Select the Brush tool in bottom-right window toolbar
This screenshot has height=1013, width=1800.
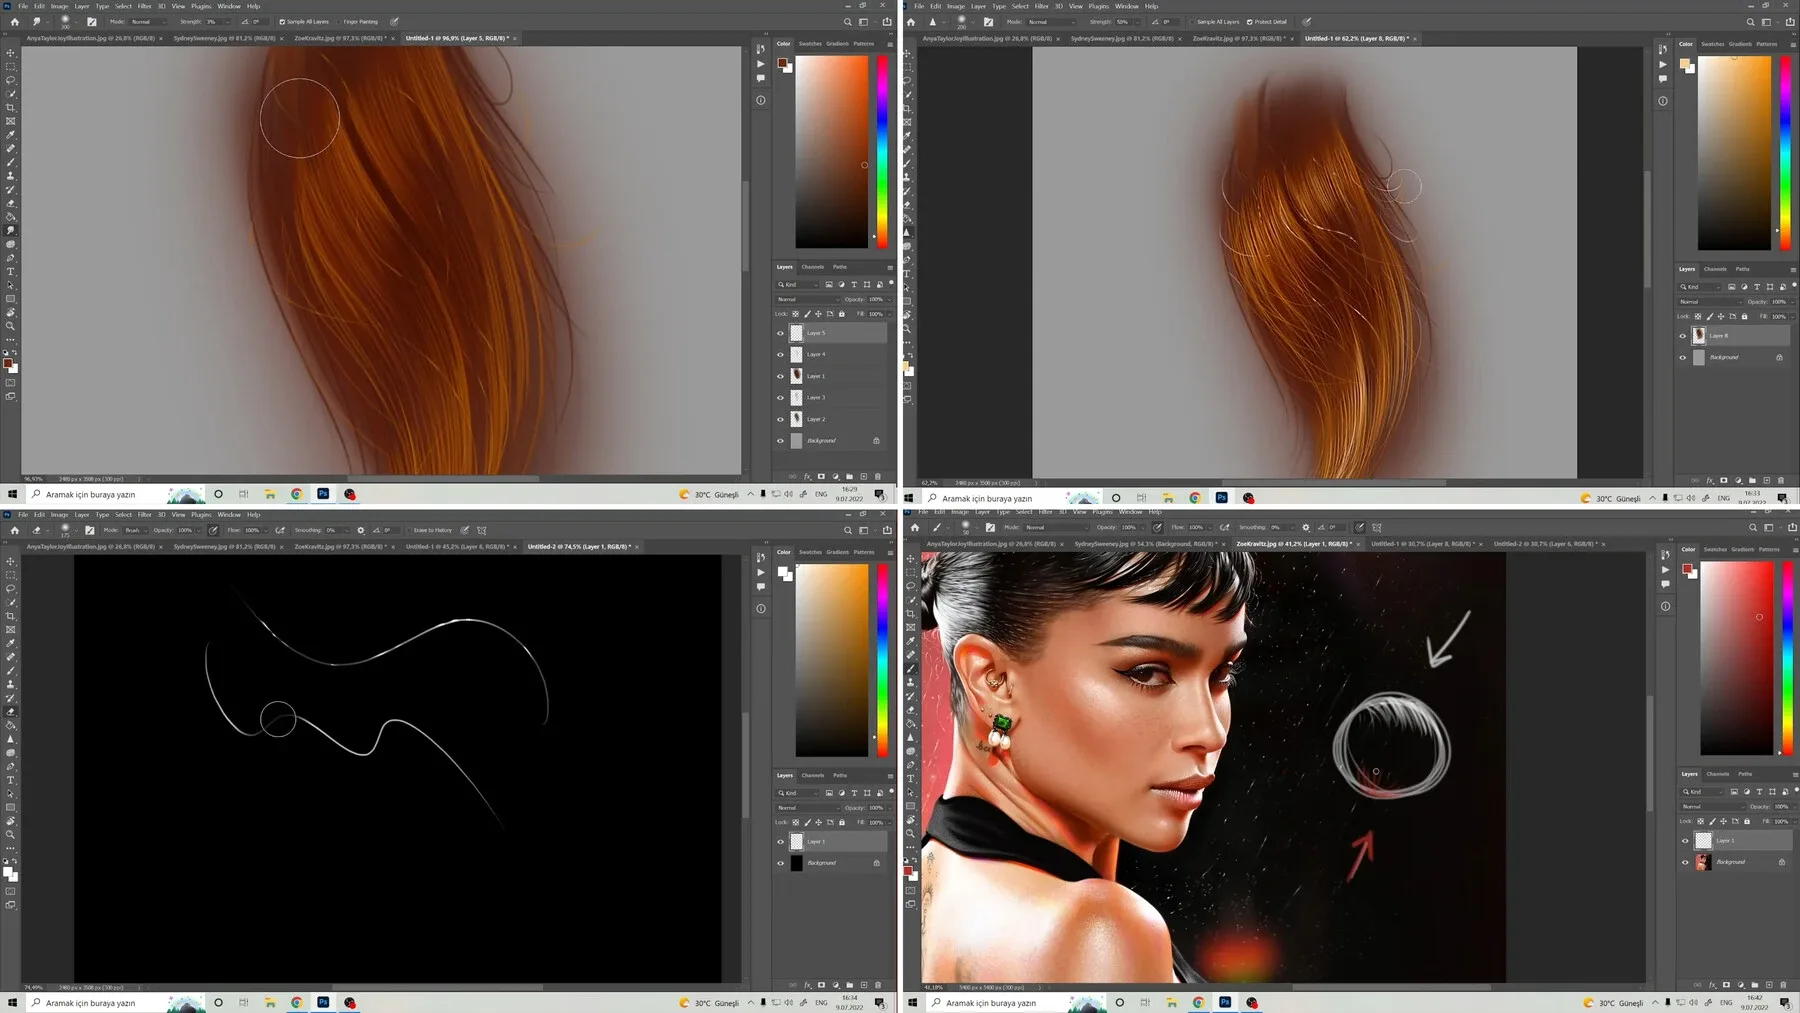[911, 668]
